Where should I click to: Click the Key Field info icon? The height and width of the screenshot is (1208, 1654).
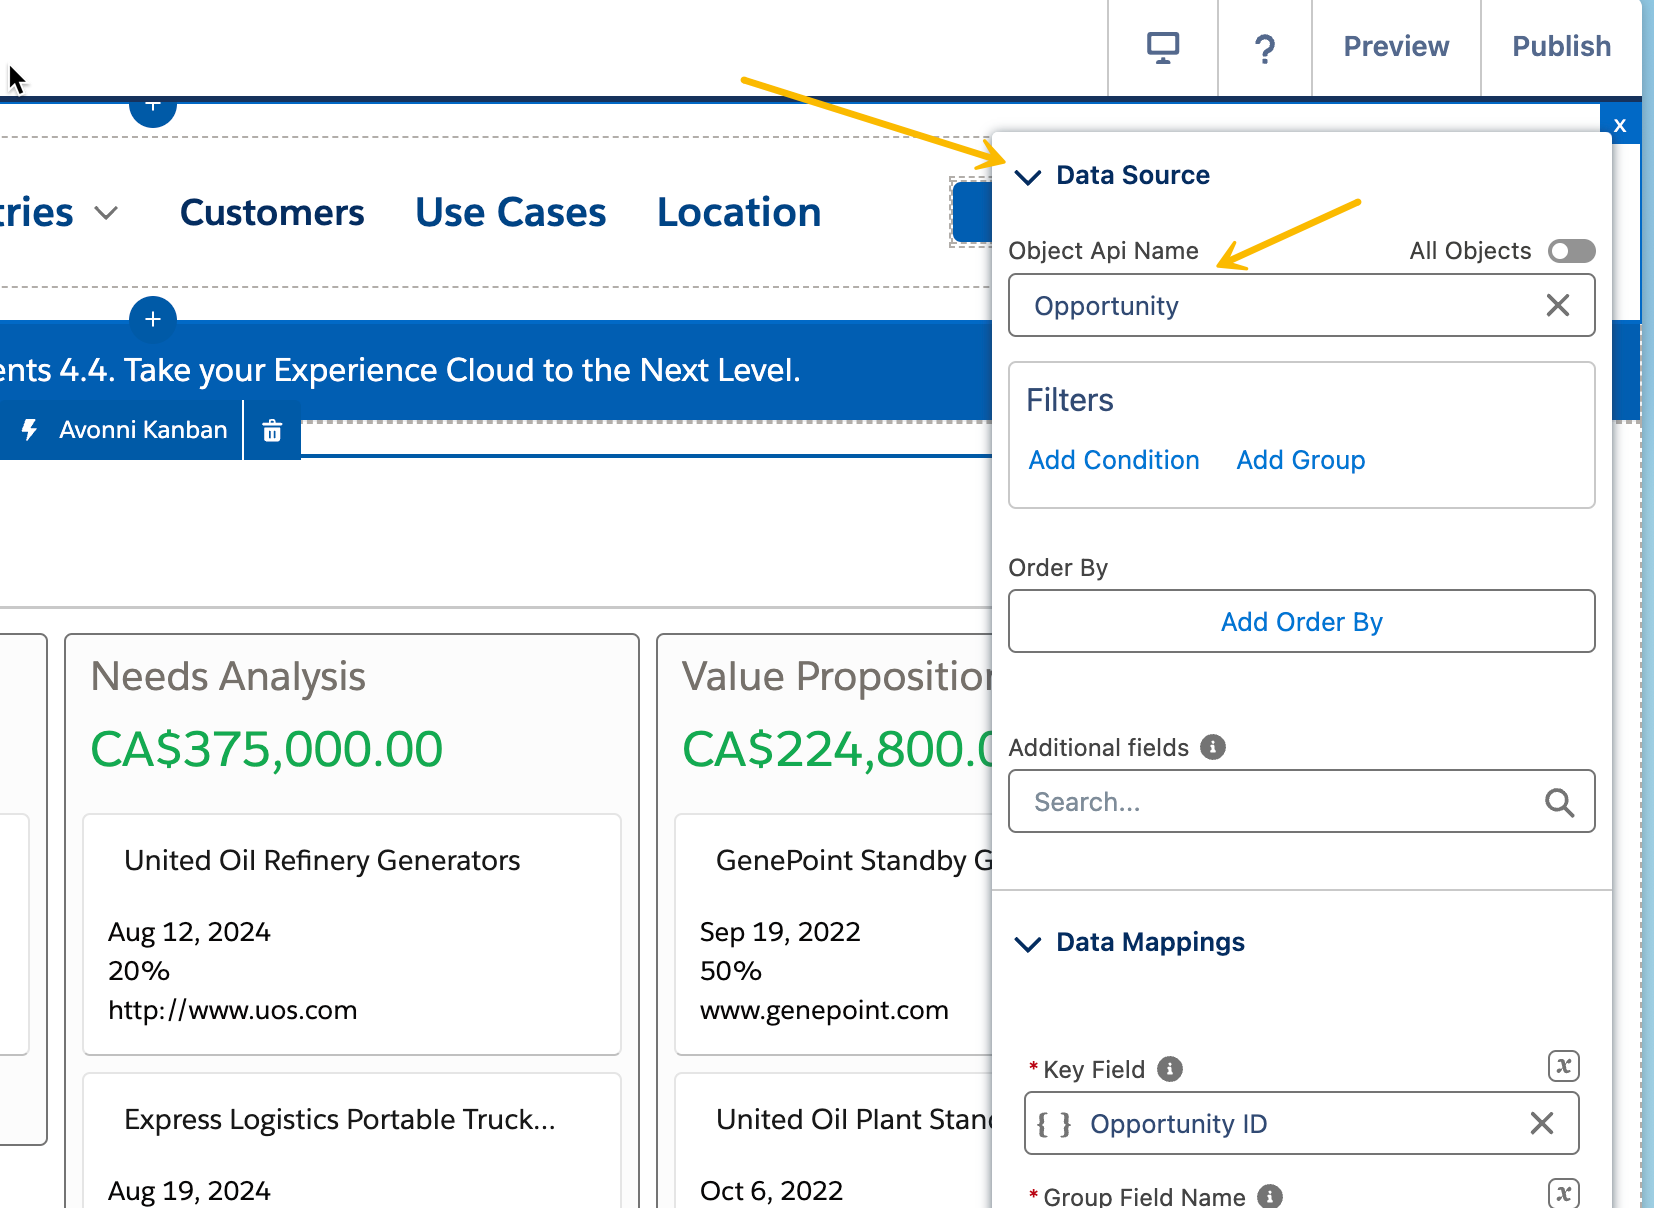pos(1169,1069)
